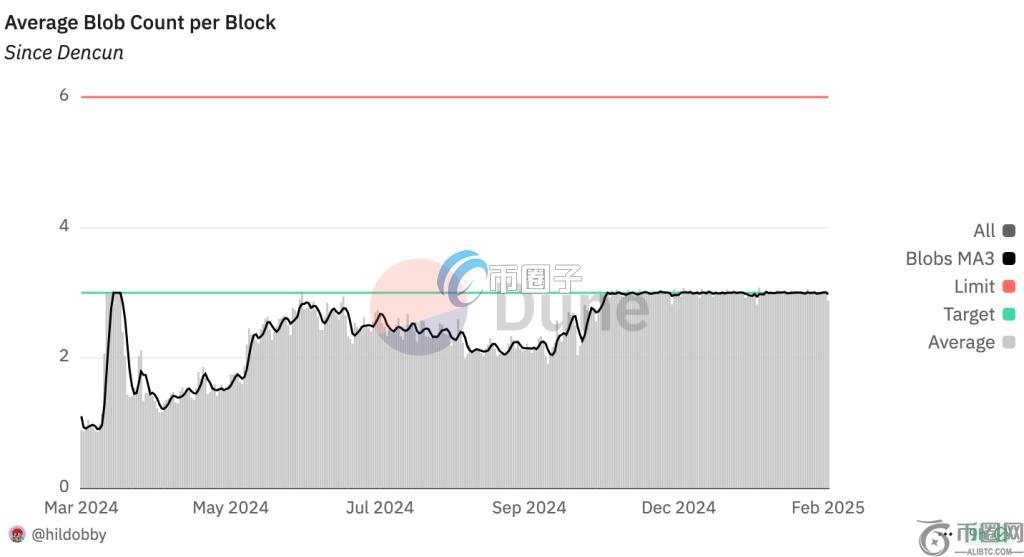Click the light gray Average color swatch
Image resolution: width=1024 pixels, height=557 pixels.
coord(1008,343)
